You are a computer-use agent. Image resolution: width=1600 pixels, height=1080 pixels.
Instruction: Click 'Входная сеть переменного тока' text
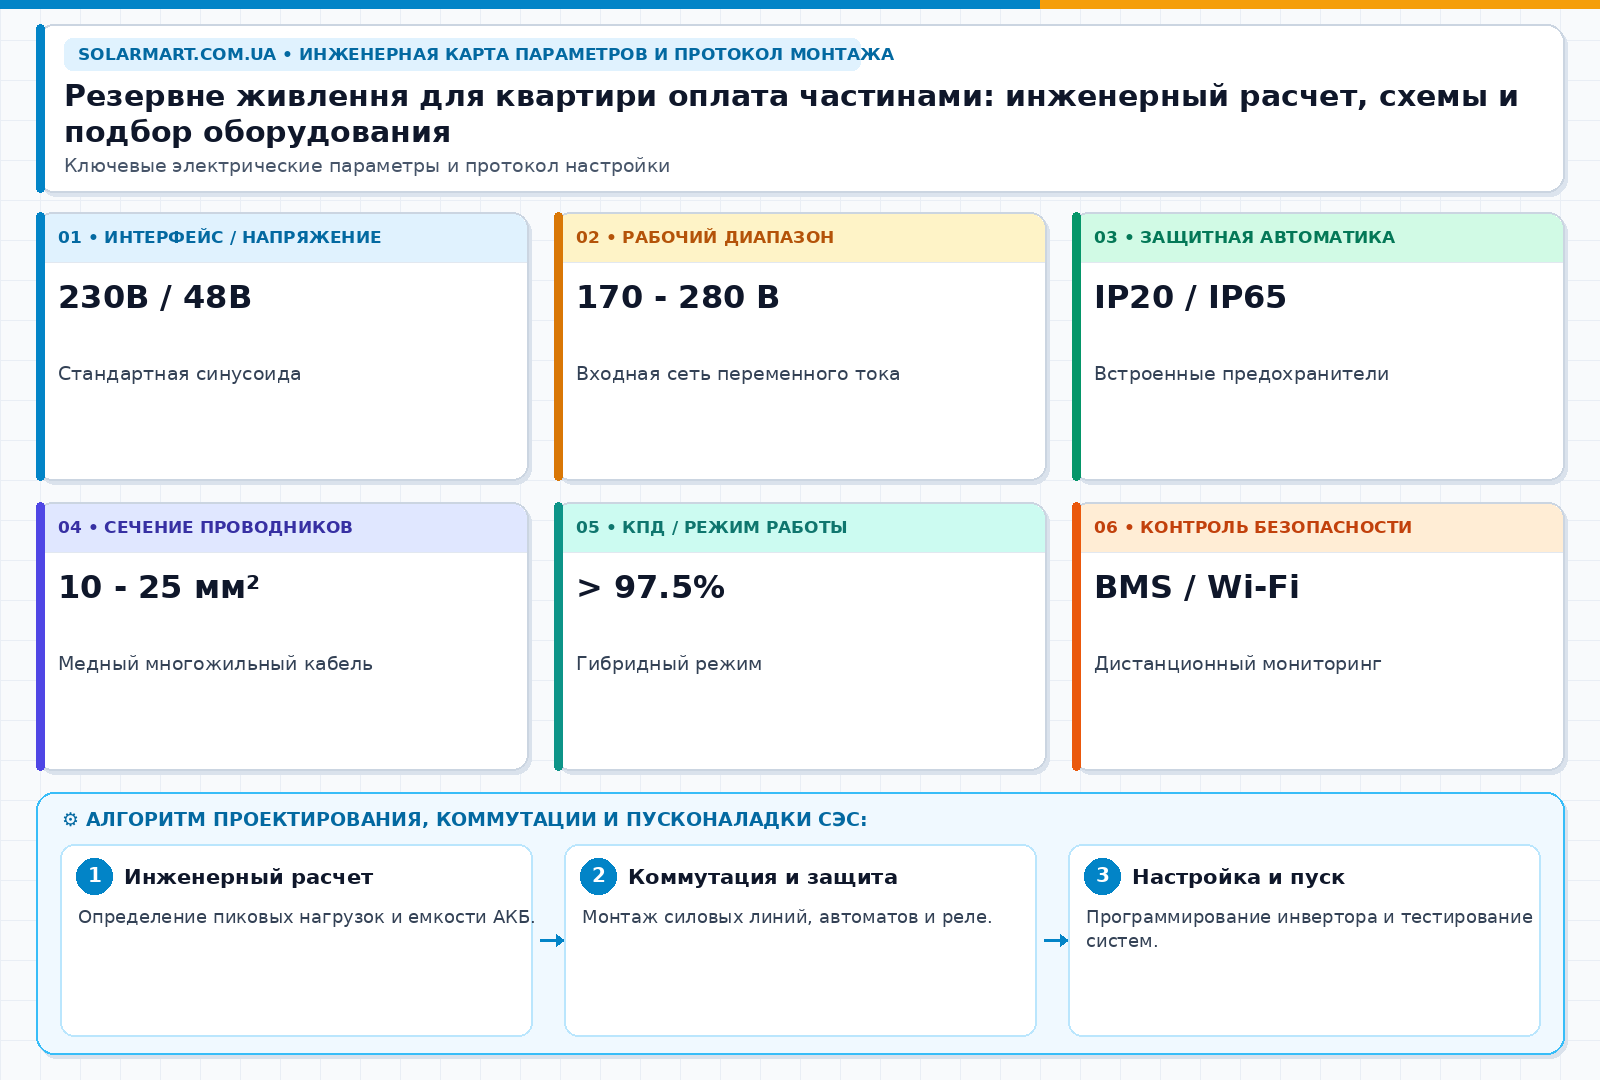click(738, 374)
